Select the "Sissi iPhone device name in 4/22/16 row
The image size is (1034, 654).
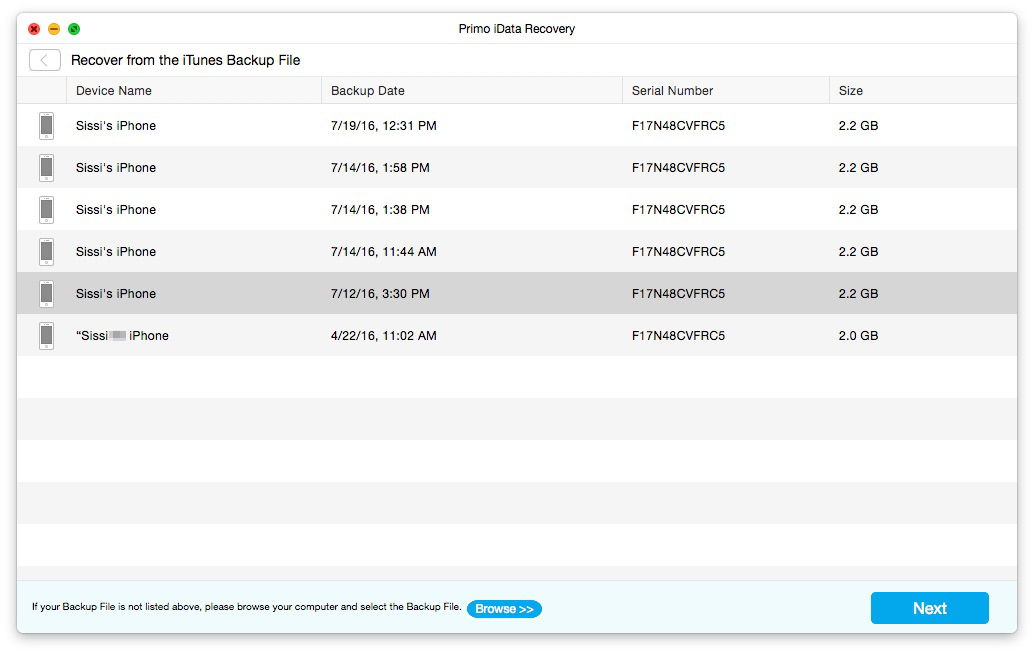pyautogui.click(x=122, y=336)
